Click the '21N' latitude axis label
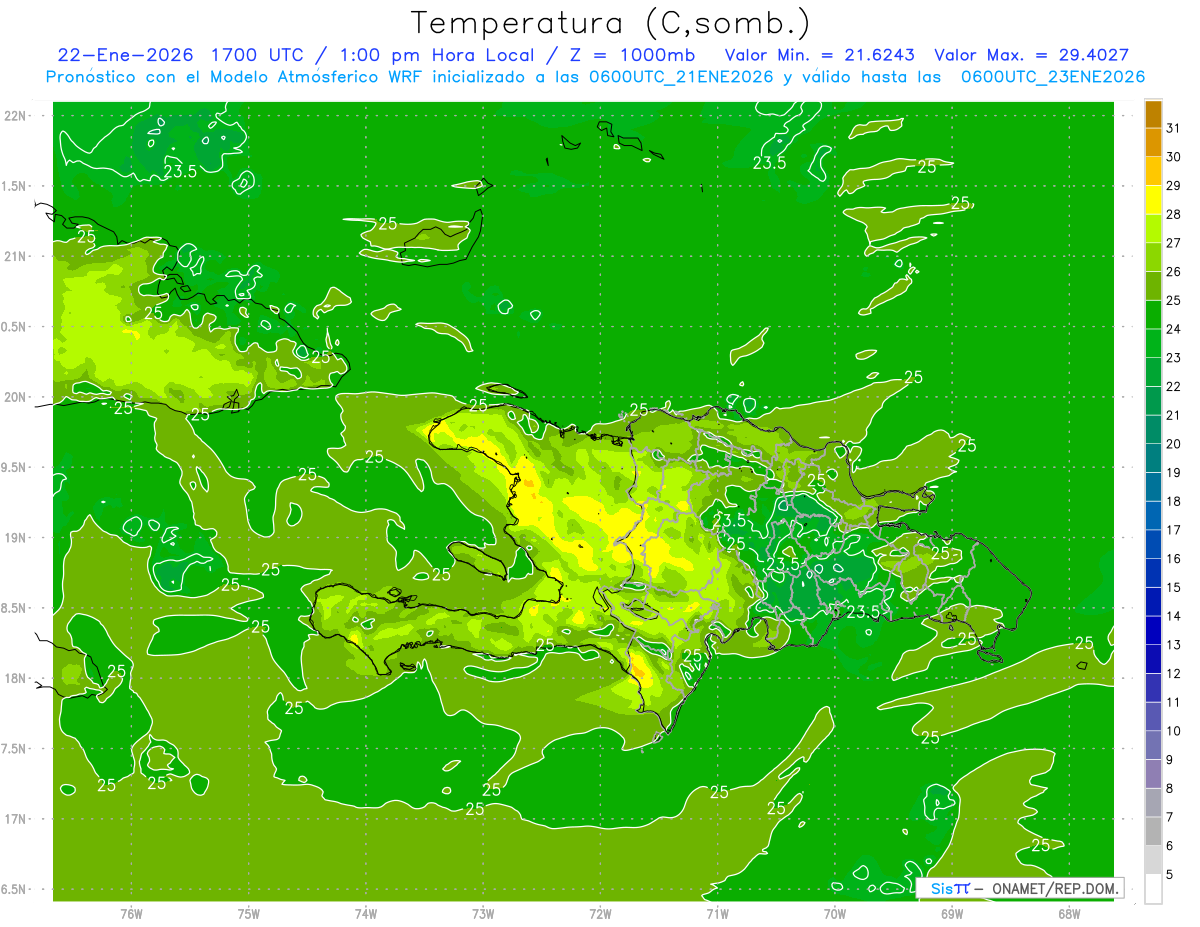1200x927 pixels. [x=17, y=257]
